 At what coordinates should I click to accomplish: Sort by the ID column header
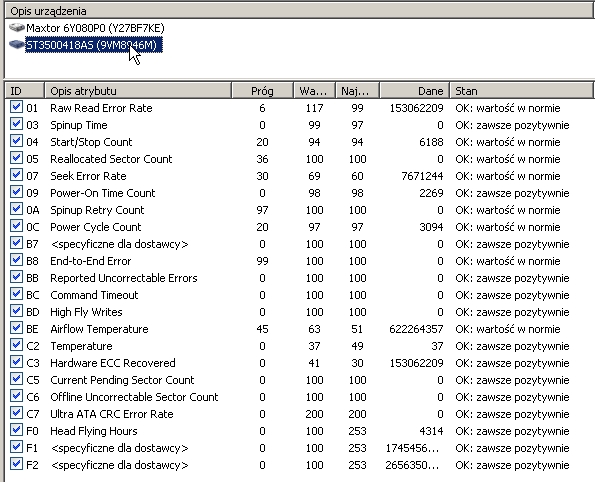(25, 91)
